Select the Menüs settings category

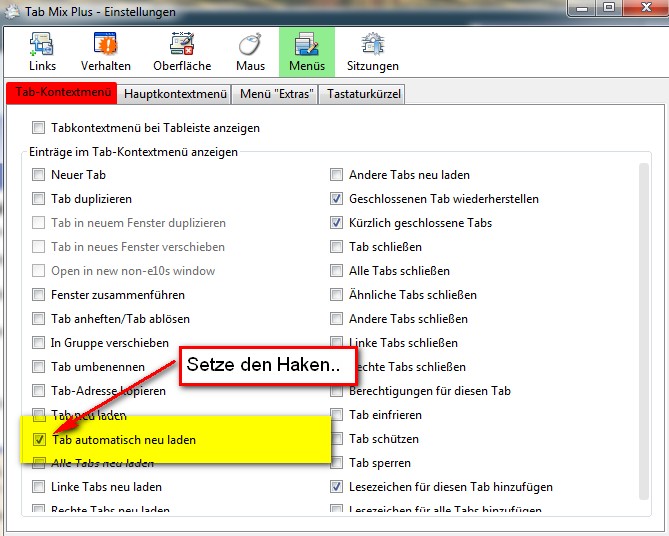coord(307,52)
